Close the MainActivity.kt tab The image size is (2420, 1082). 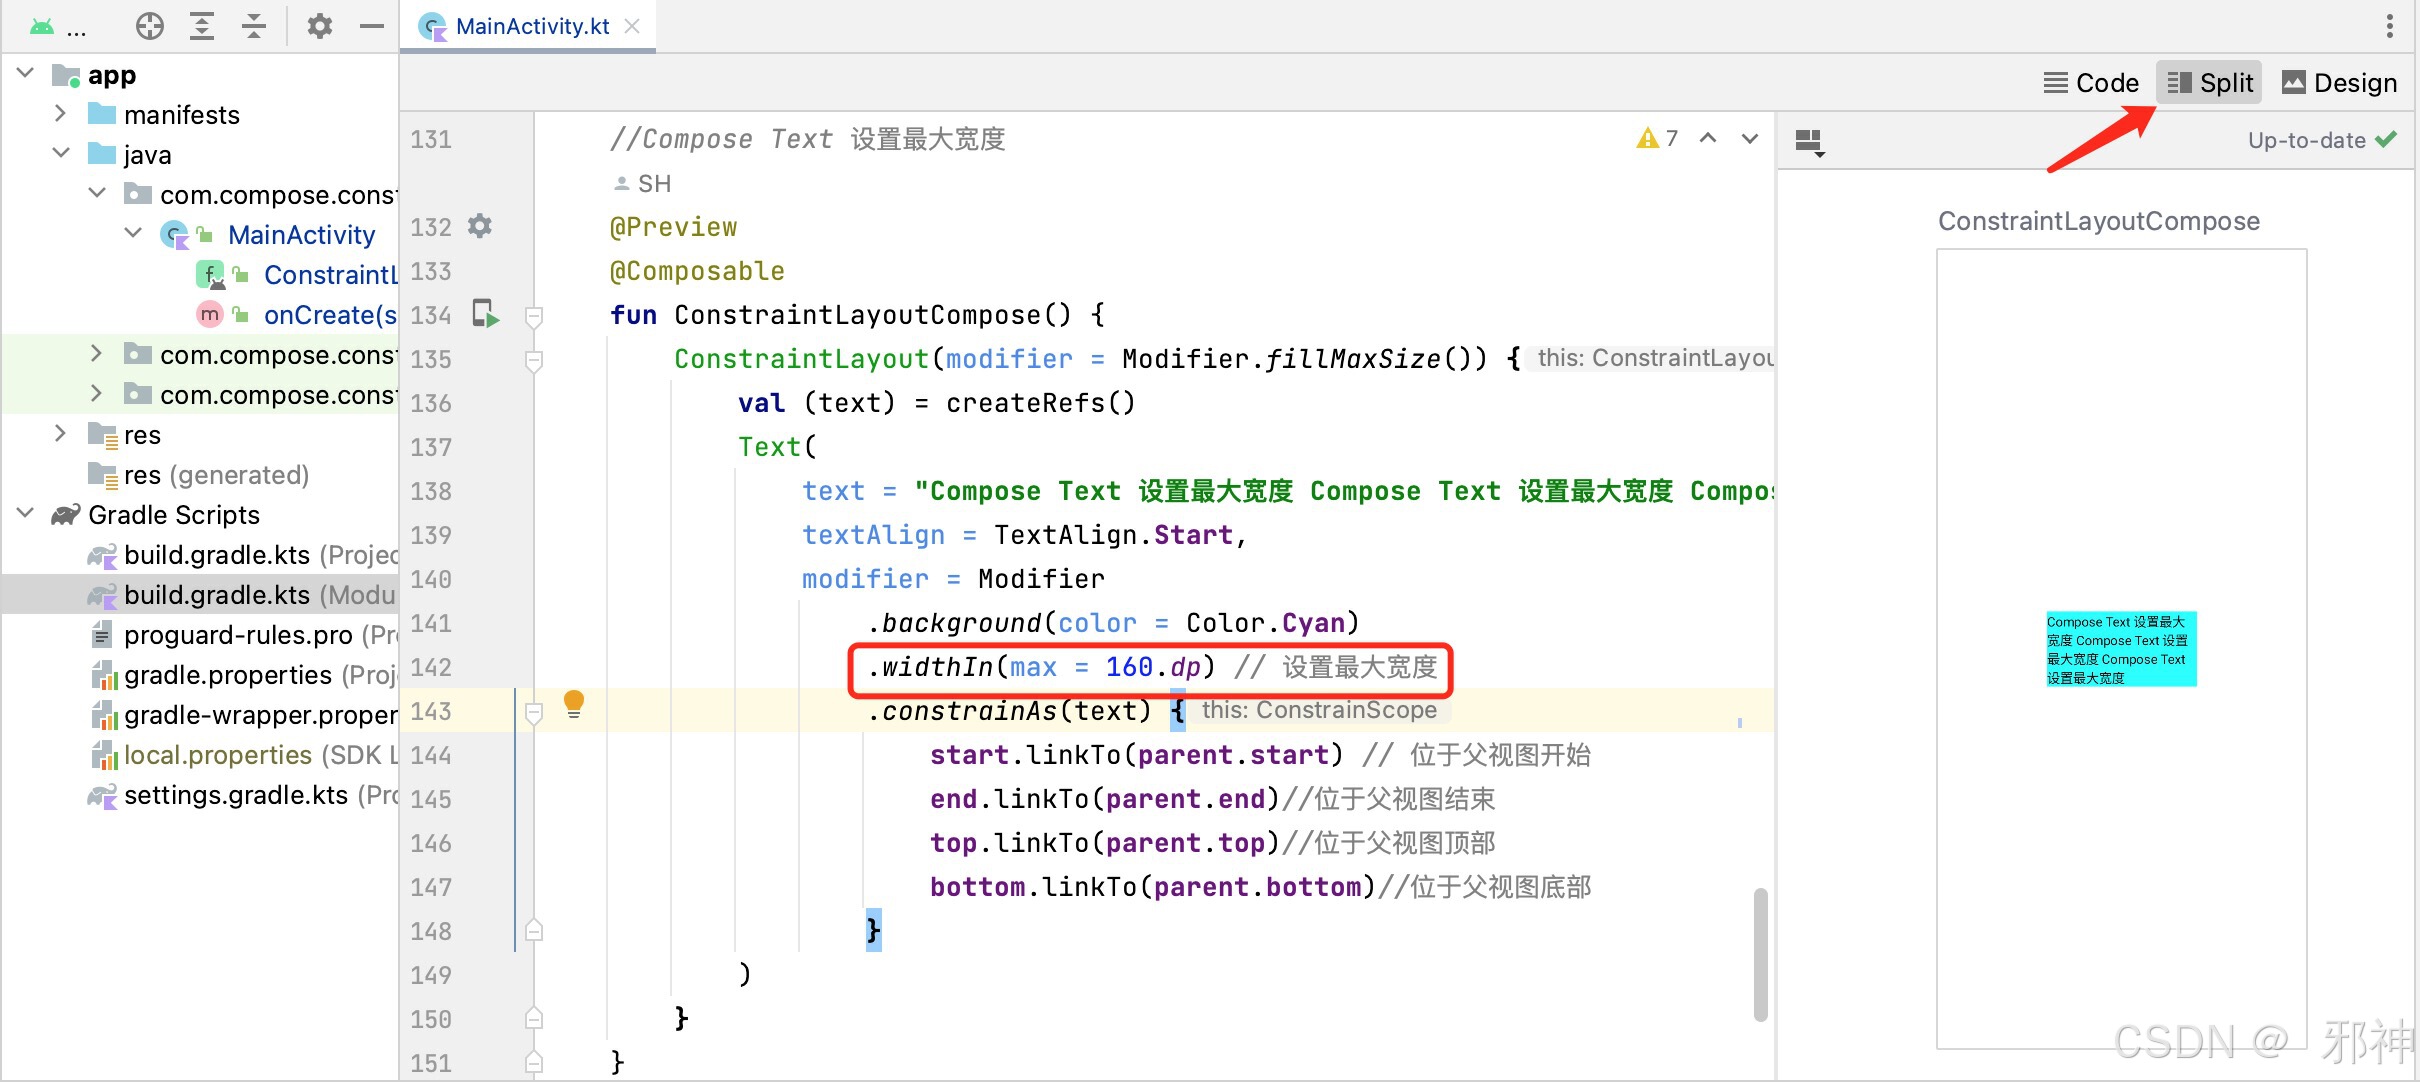(632, 26)
